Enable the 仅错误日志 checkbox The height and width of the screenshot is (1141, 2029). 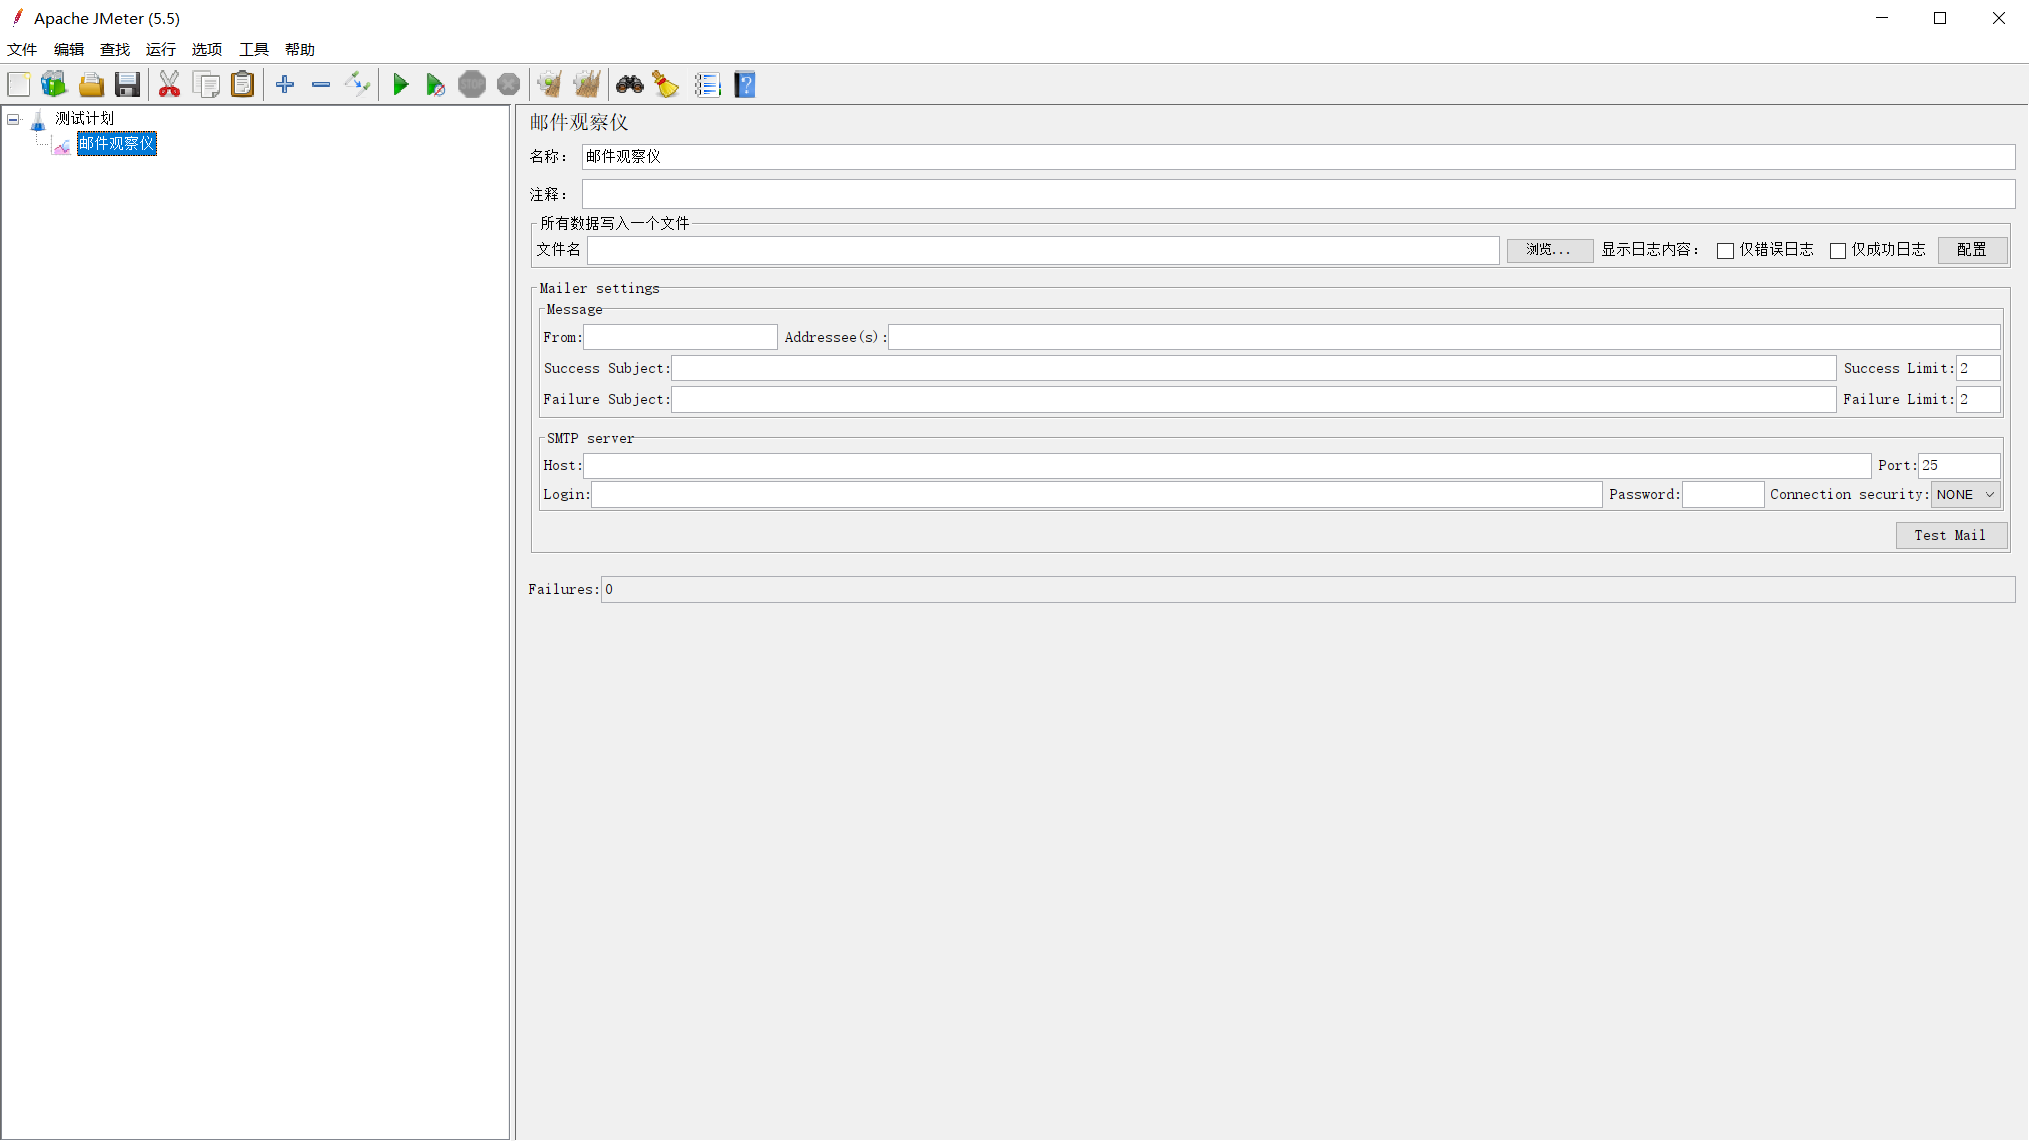click(1725, 251)
